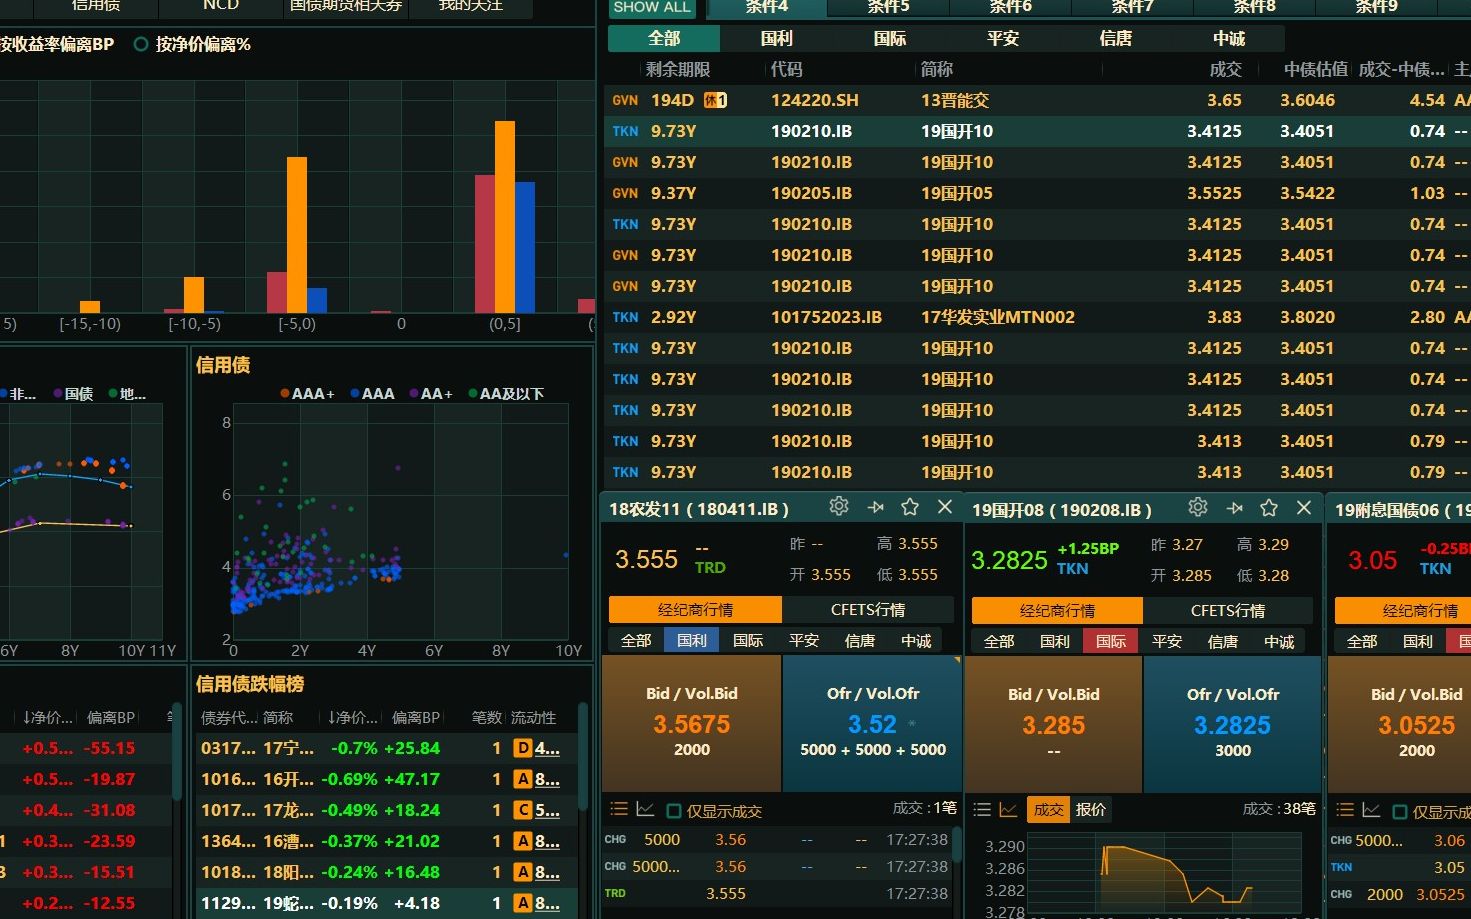
Task: Sort trades table by 成交 column
Action: point(1225,69)
